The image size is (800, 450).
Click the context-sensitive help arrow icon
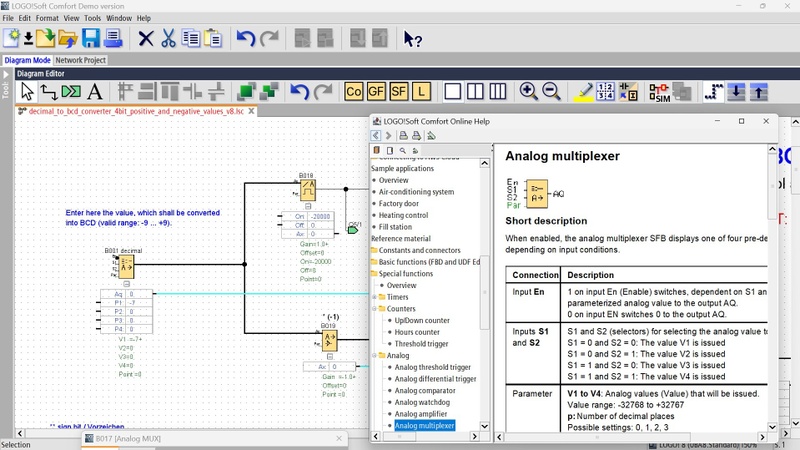point(412,39)
